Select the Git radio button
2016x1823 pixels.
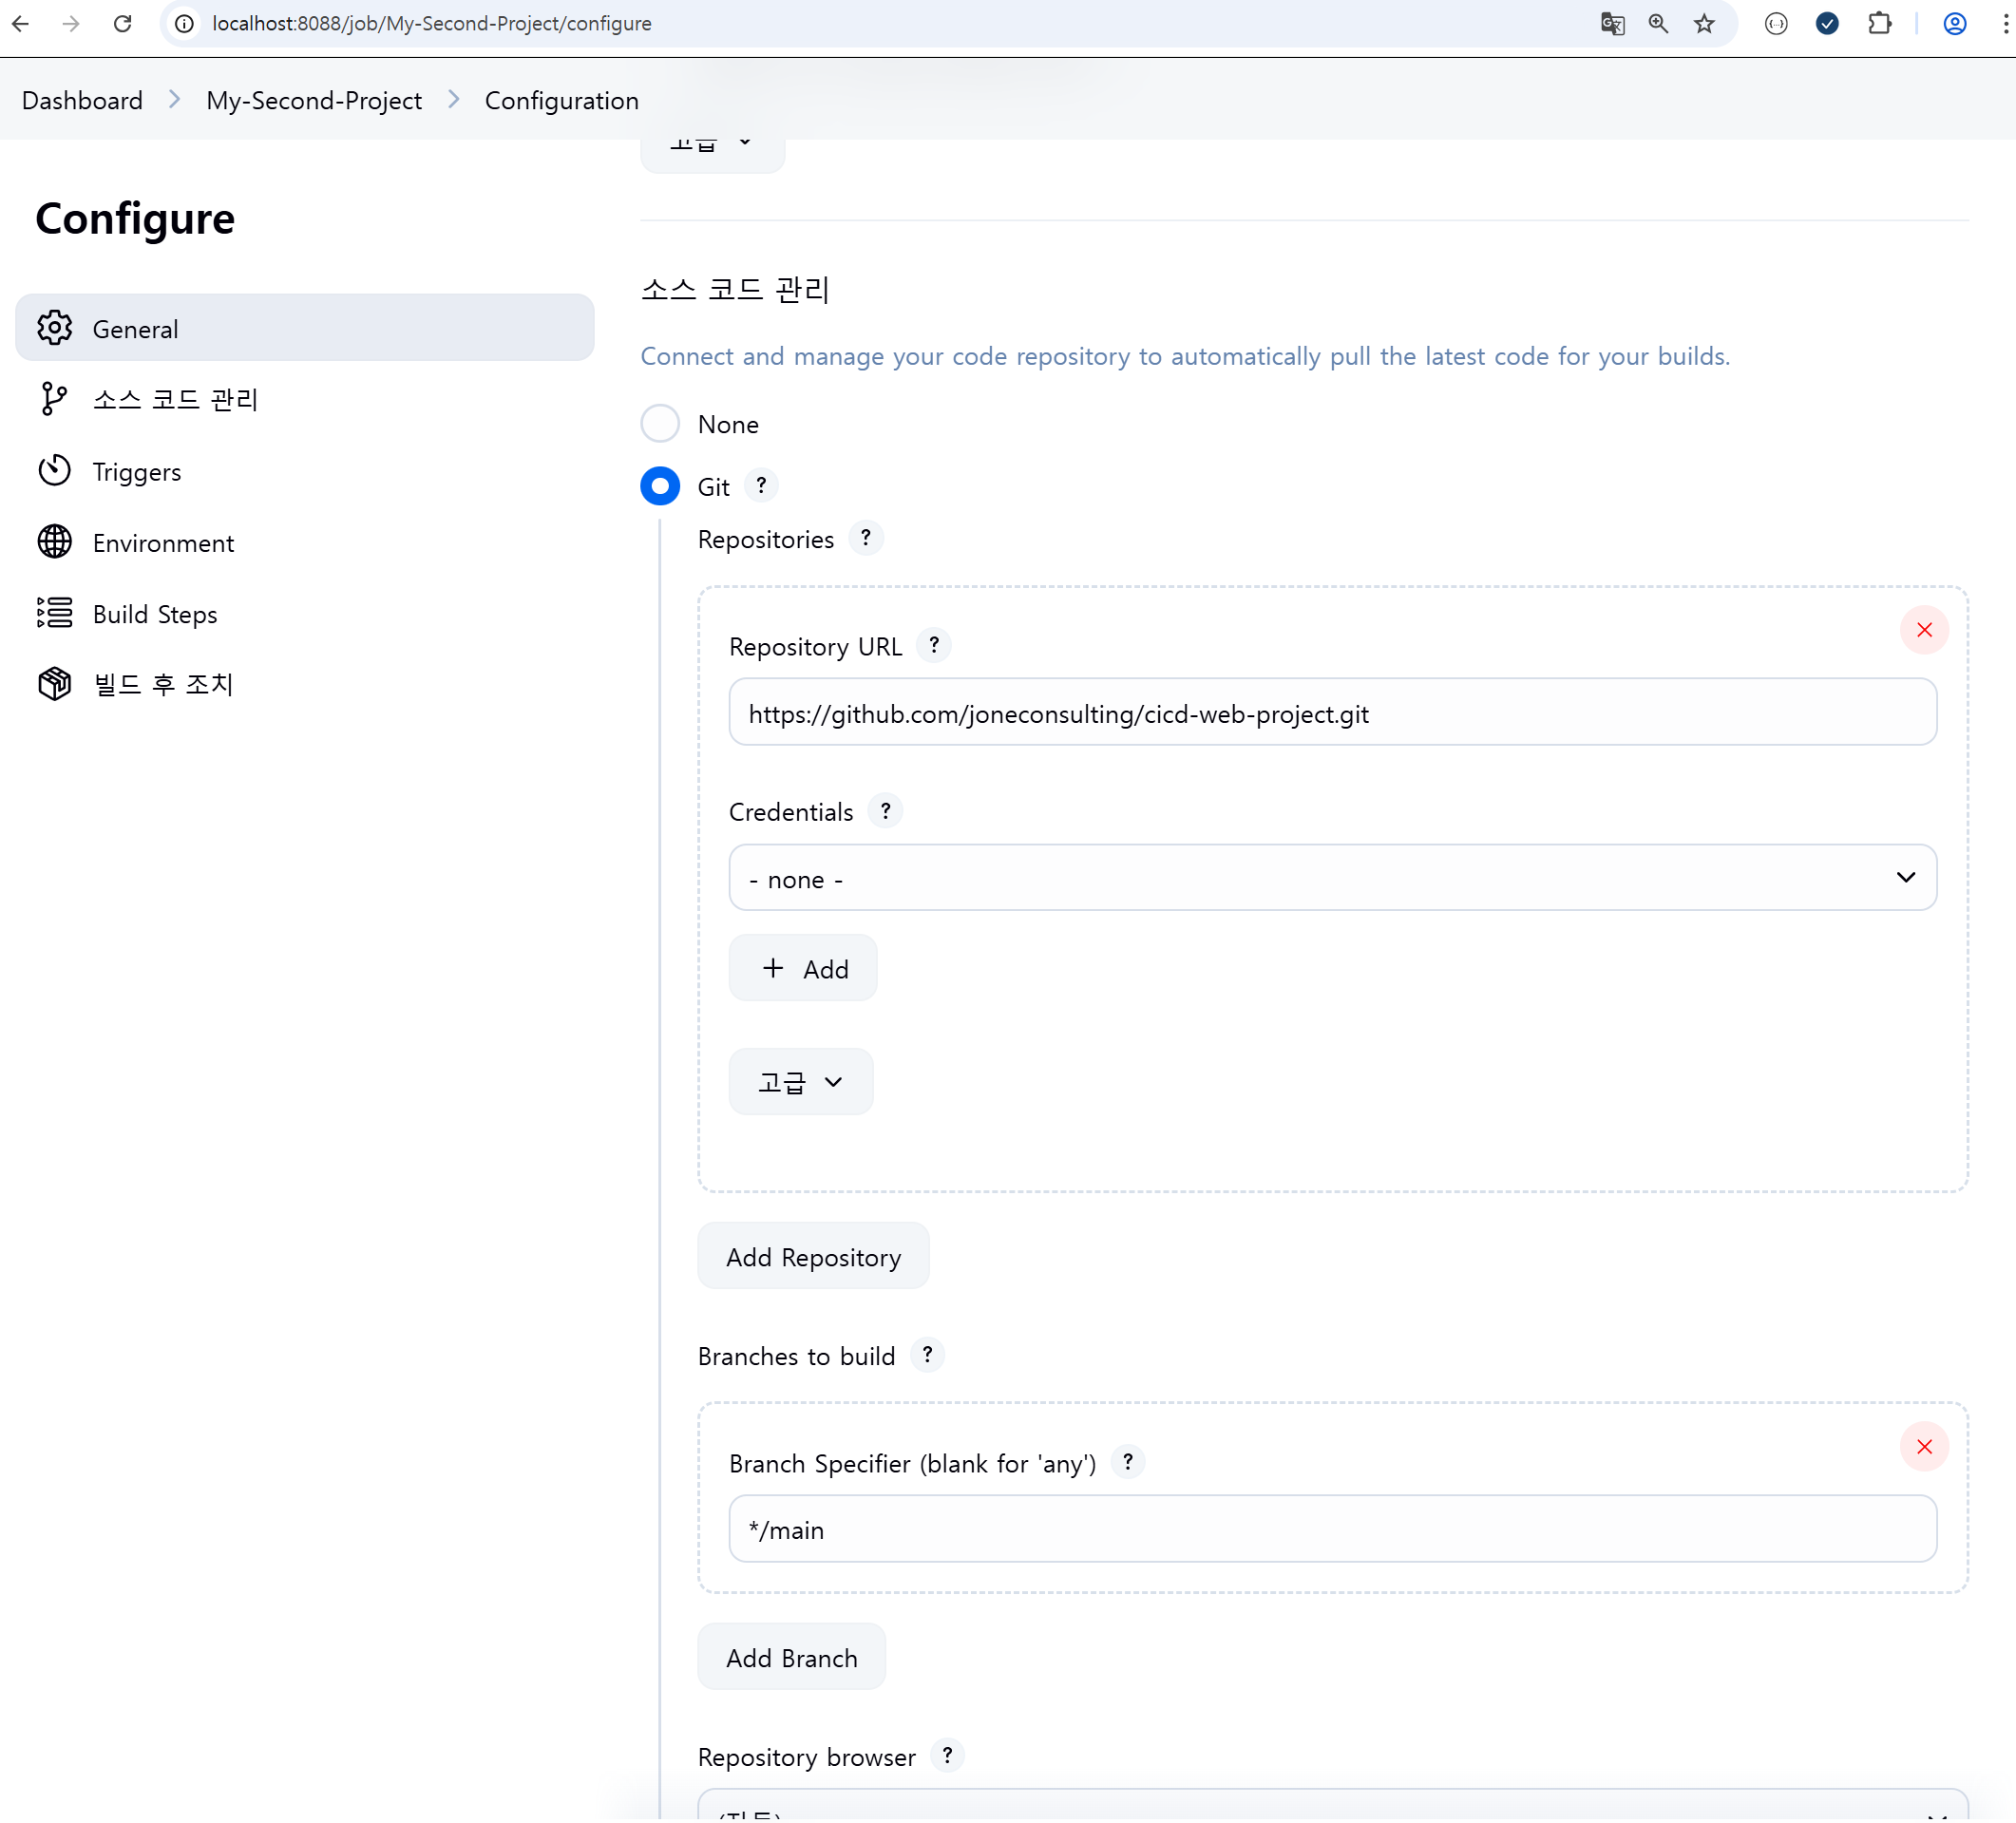660,486
